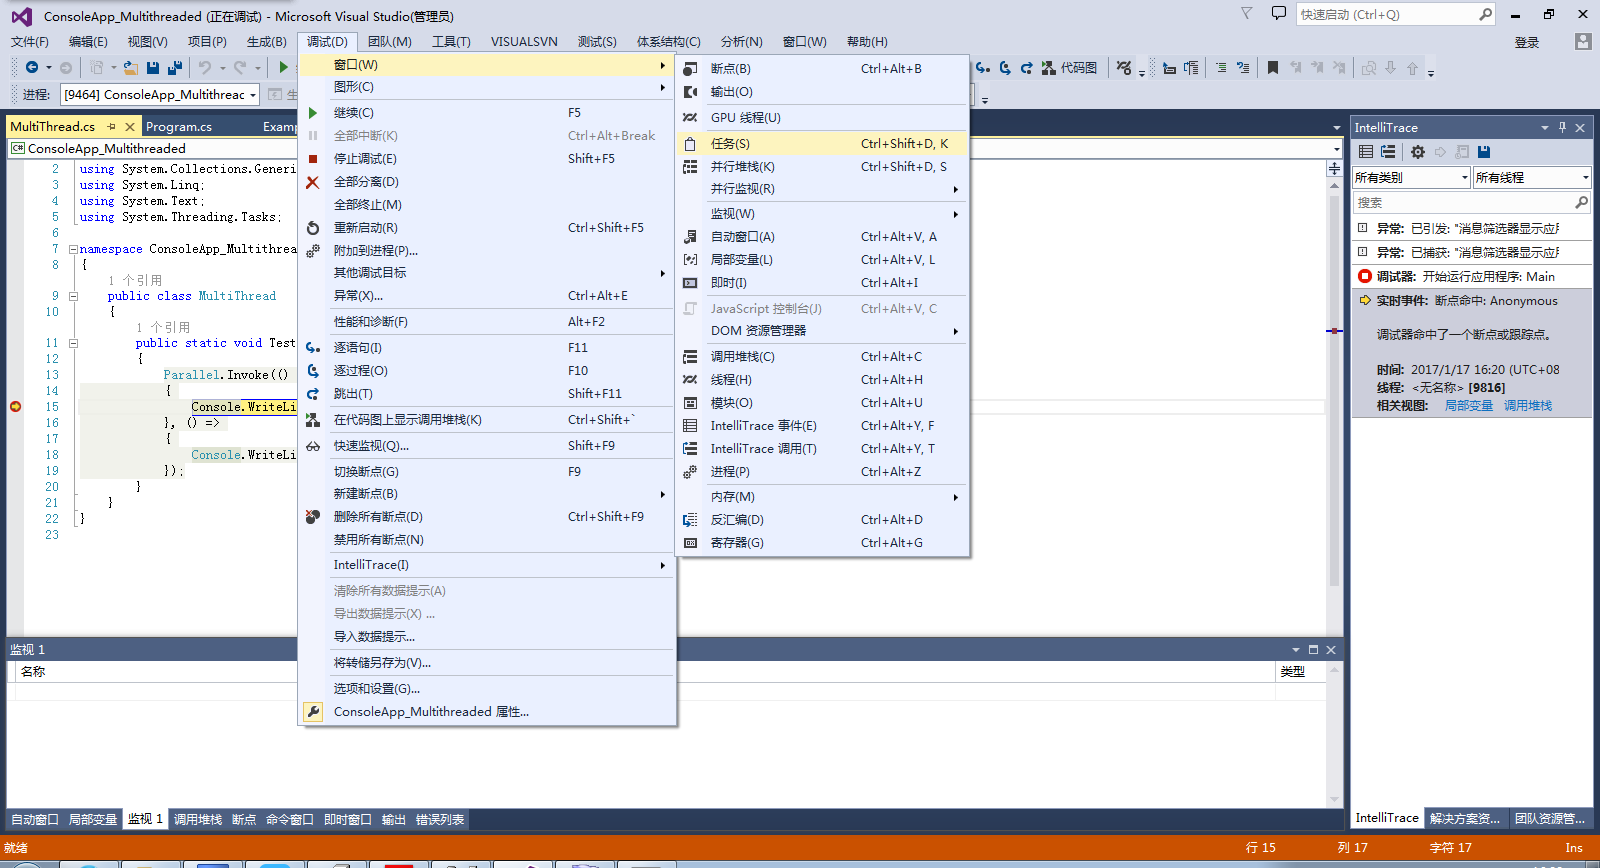
Task: Expand the Graphics (图形) submenu
Action: (487, 87)
